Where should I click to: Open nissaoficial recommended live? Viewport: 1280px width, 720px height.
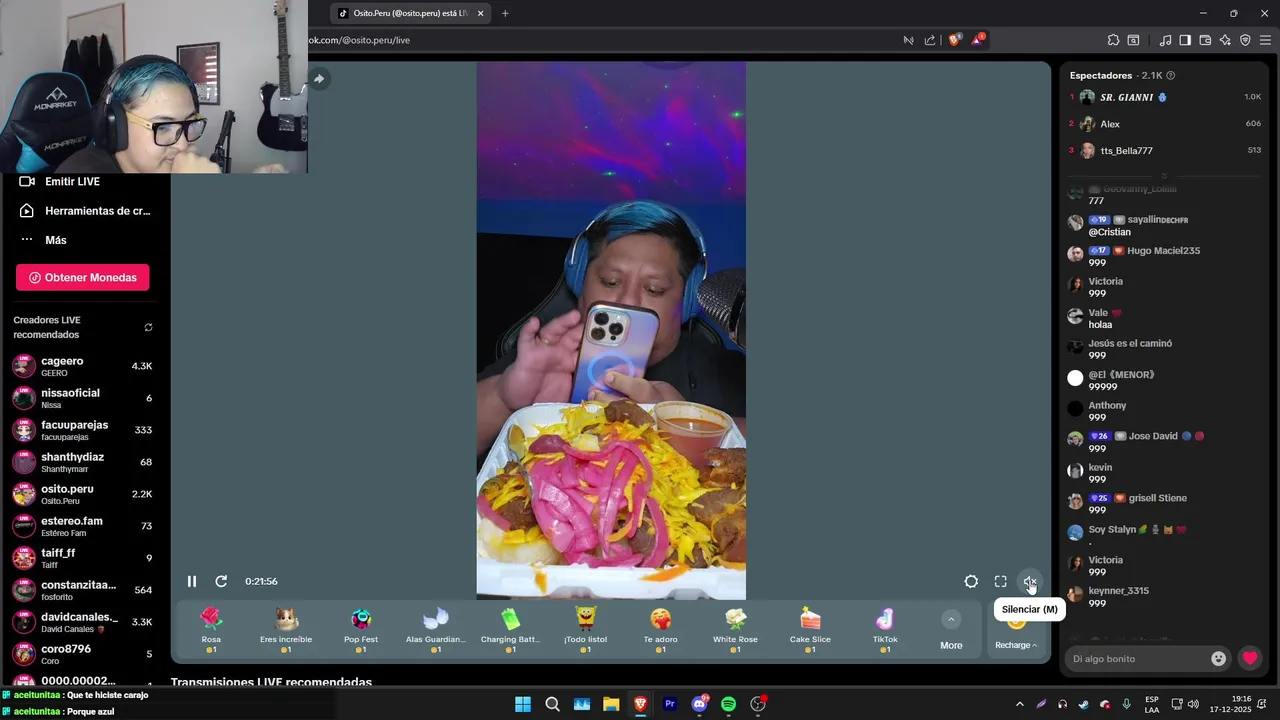(x=82, y=398)
